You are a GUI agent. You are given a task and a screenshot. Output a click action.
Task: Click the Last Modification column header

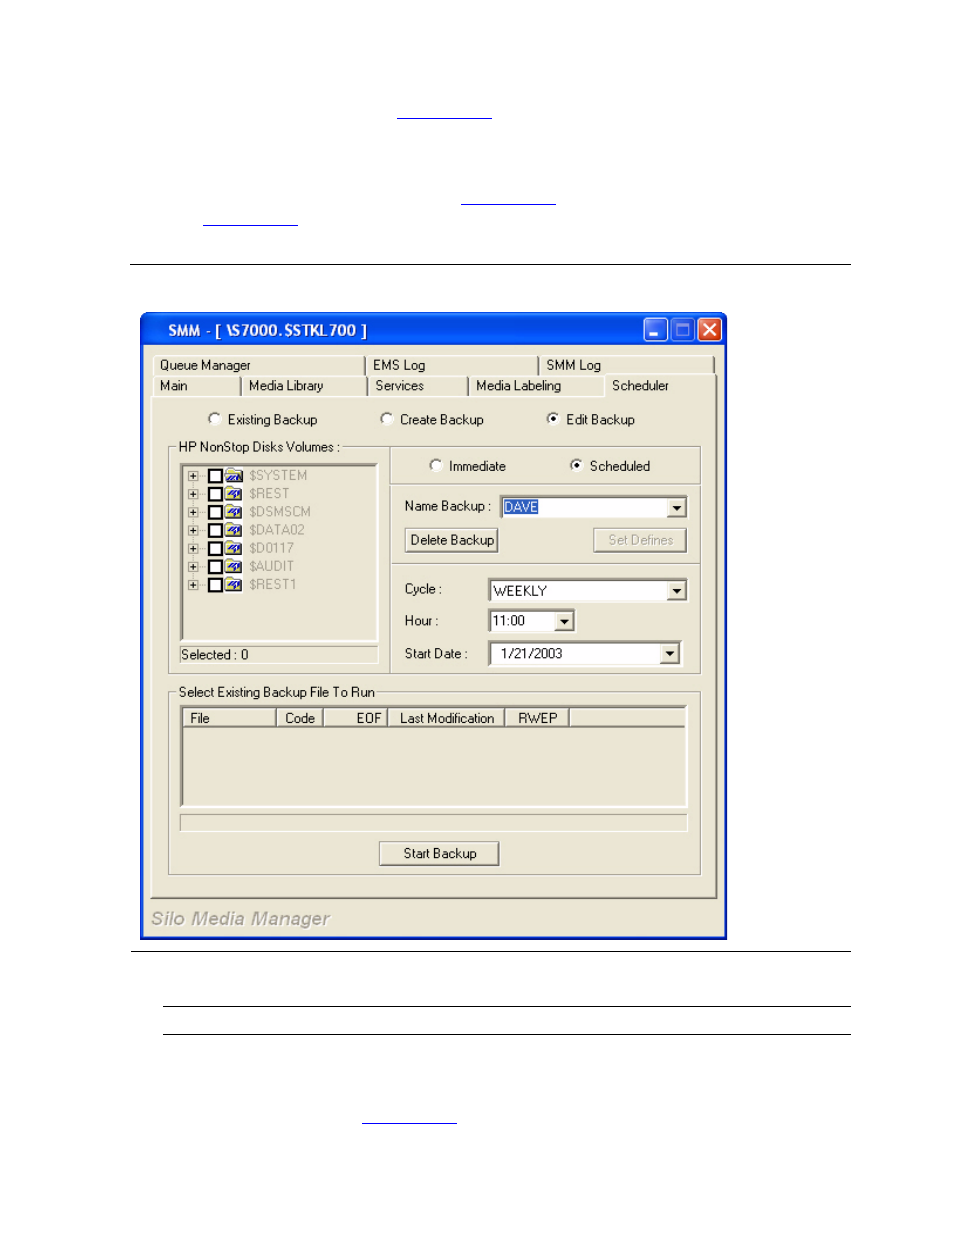coord(446,718)
